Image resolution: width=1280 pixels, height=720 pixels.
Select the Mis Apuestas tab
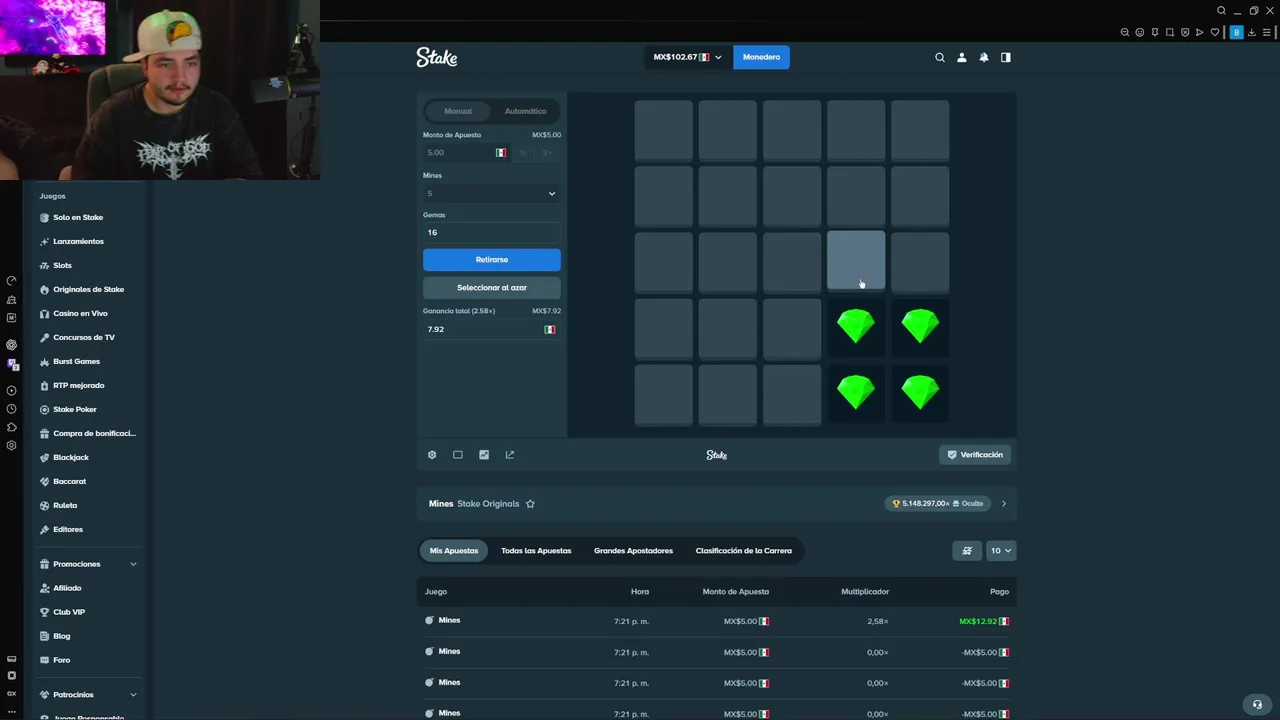pyautogui.click(x=454, y=551)
